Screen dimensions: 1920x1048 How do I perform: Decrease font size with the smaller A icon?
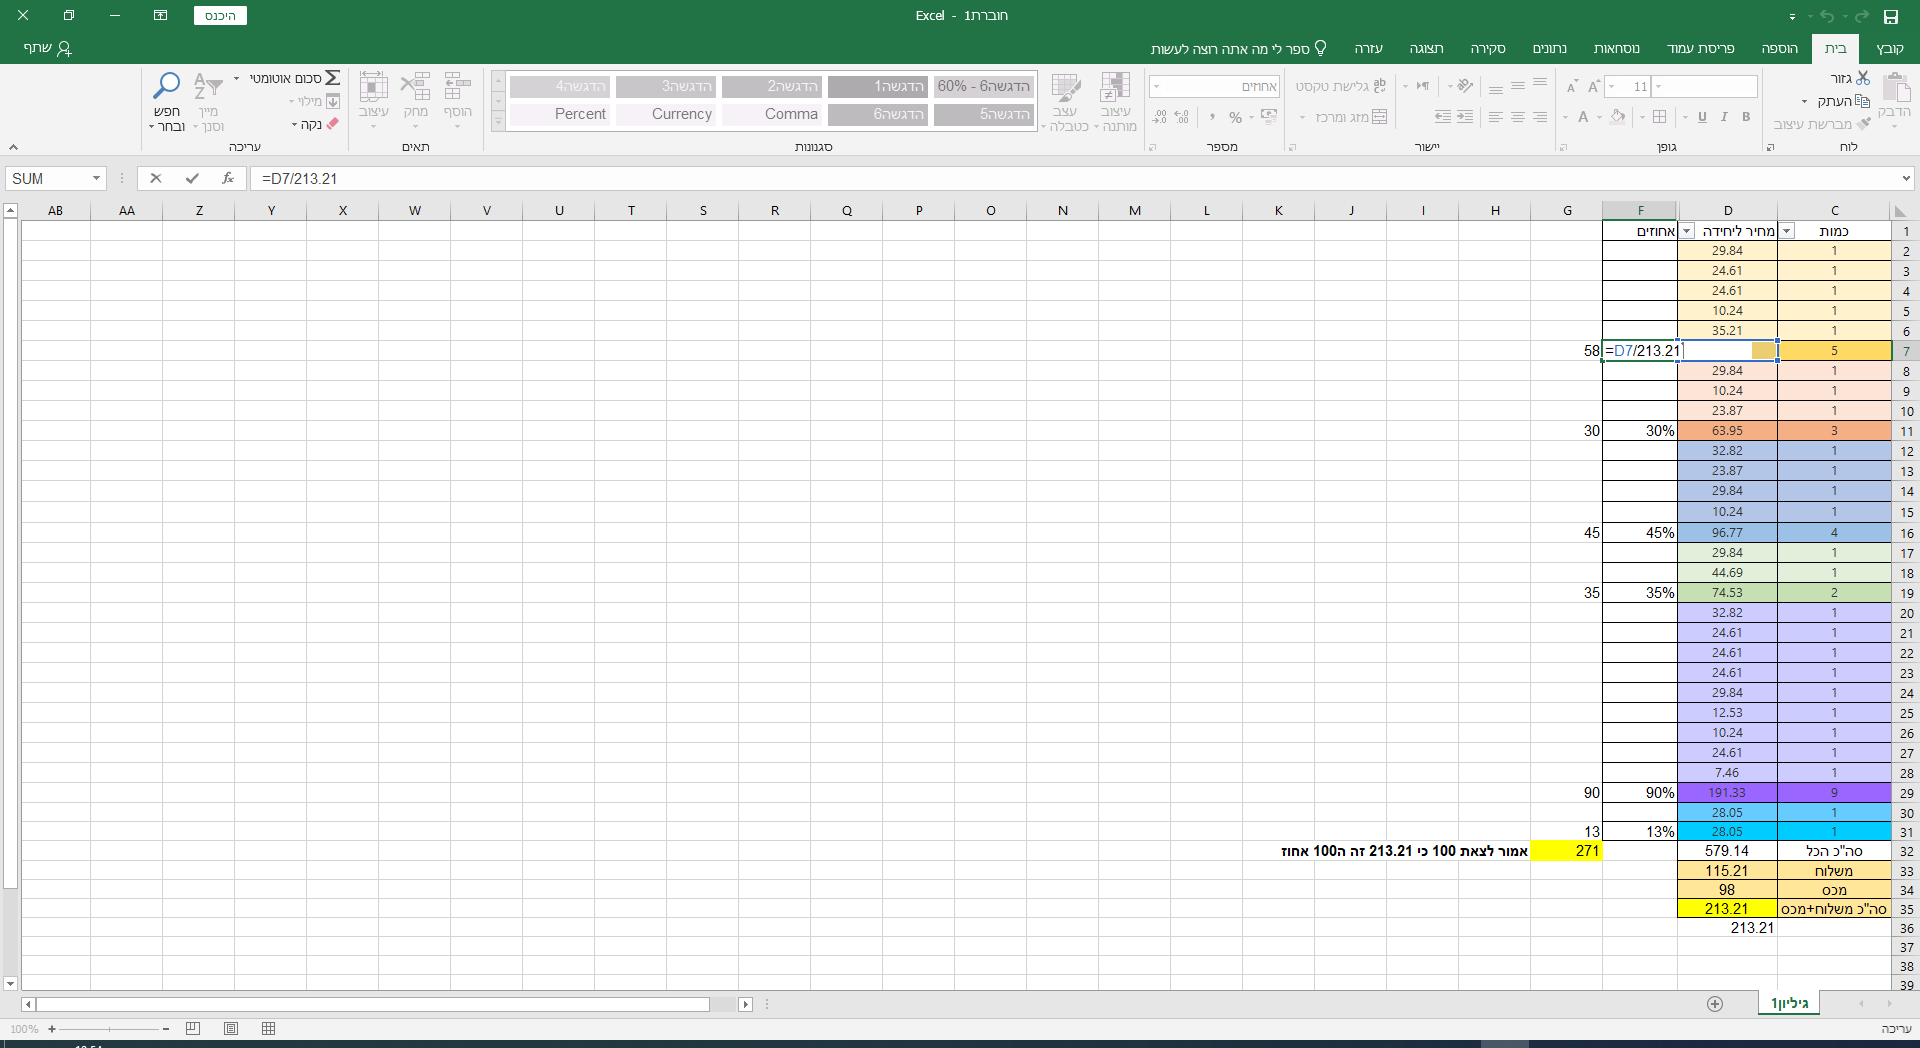pos(1572,87)
